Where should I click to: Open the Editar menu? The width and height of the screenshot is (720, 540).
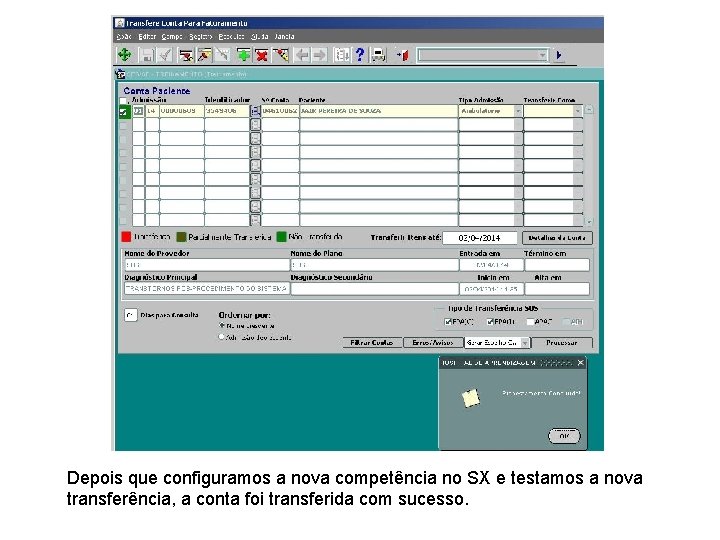pos(147,36)
